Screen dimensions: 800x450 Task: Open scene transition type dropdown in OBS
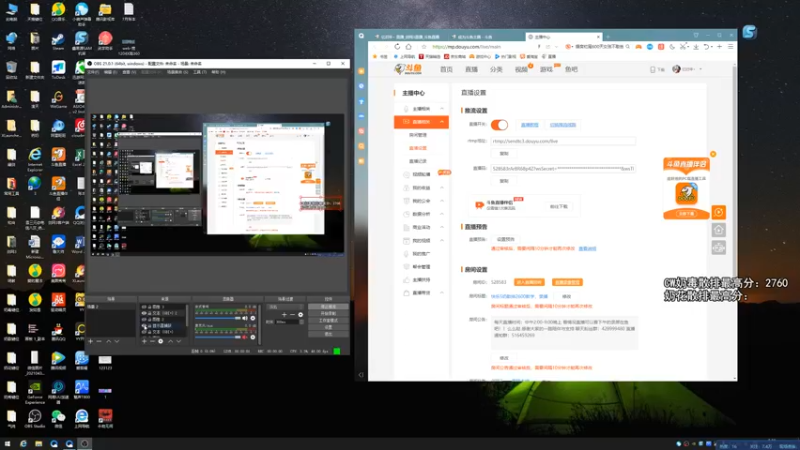286,307
